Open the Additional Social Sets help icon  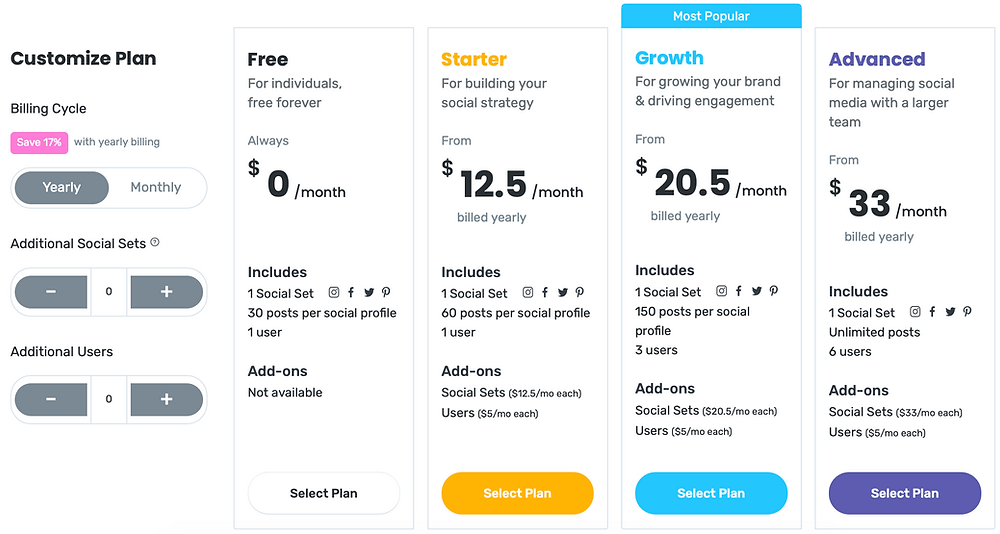tap(154, 242)
